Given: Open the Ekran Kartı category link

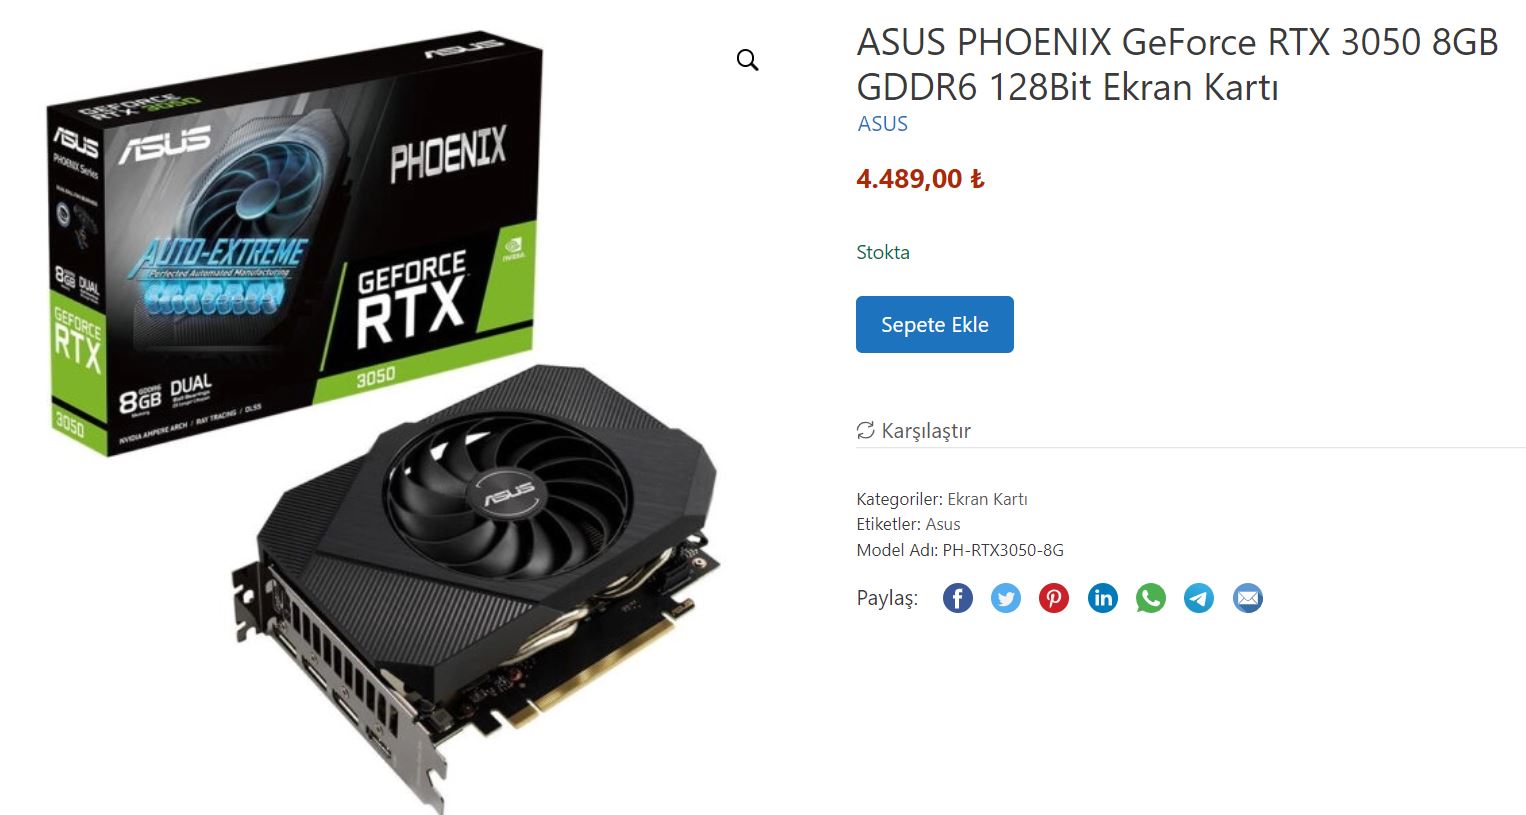Looking at the screenshot, I should click(x=987, y=499).
